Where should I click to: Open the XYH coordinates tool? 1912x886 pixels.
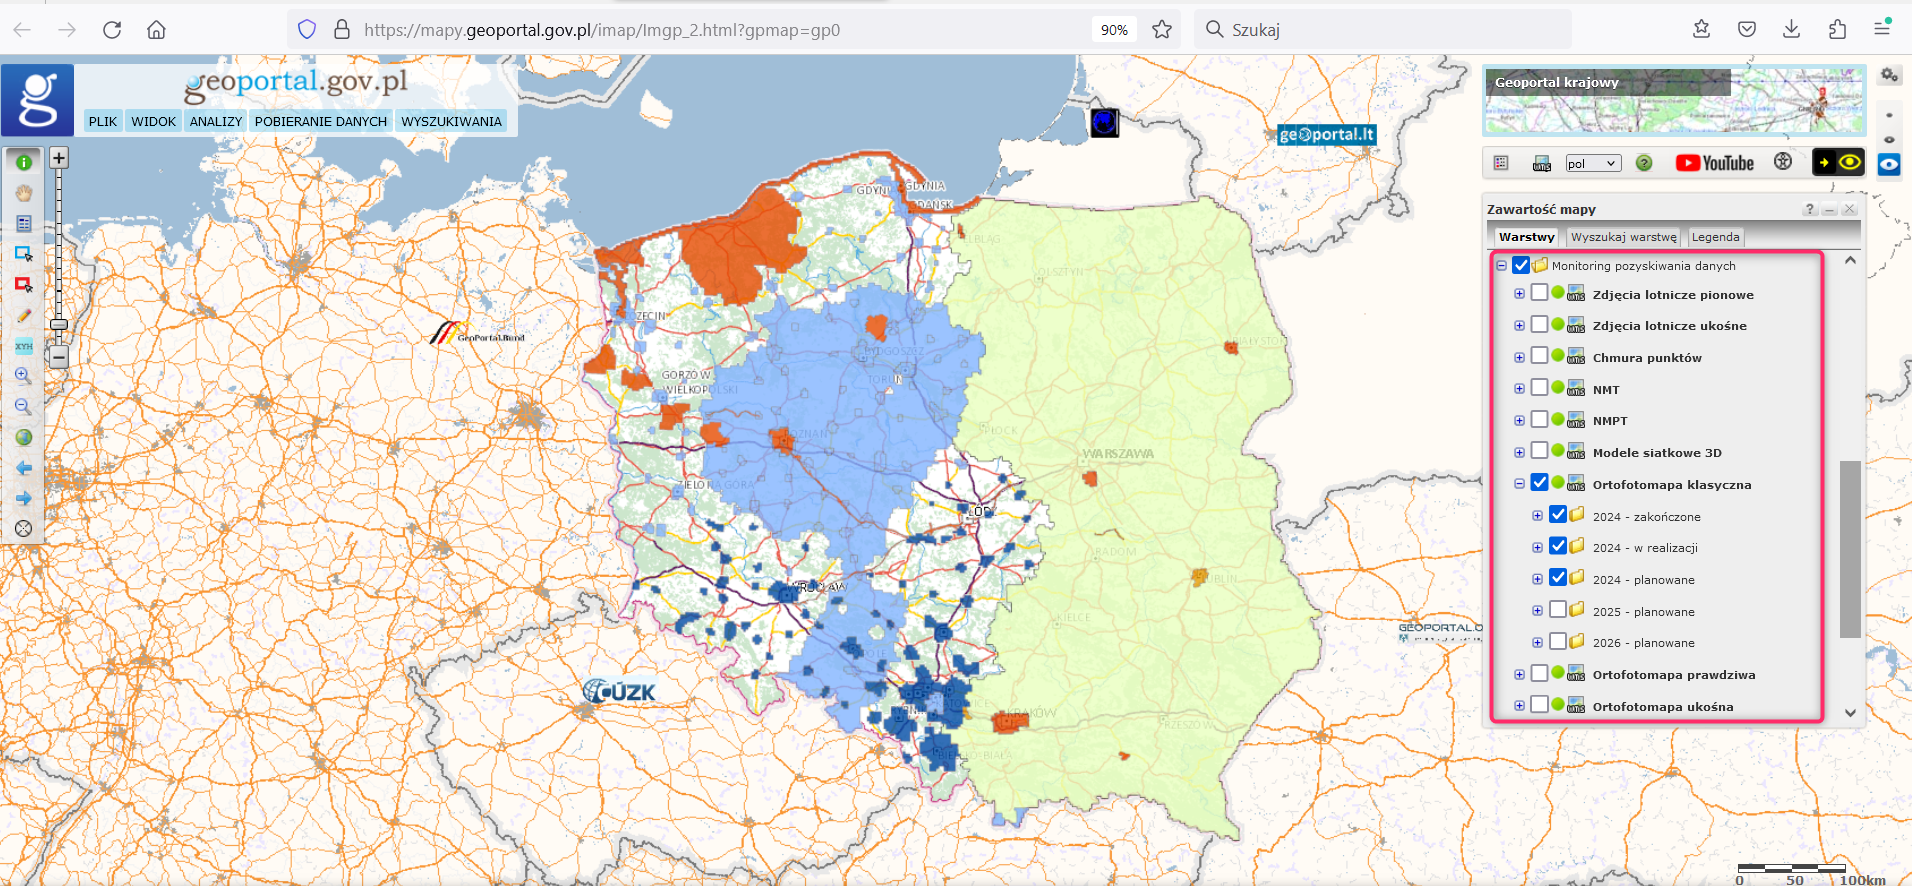(24, 346)
